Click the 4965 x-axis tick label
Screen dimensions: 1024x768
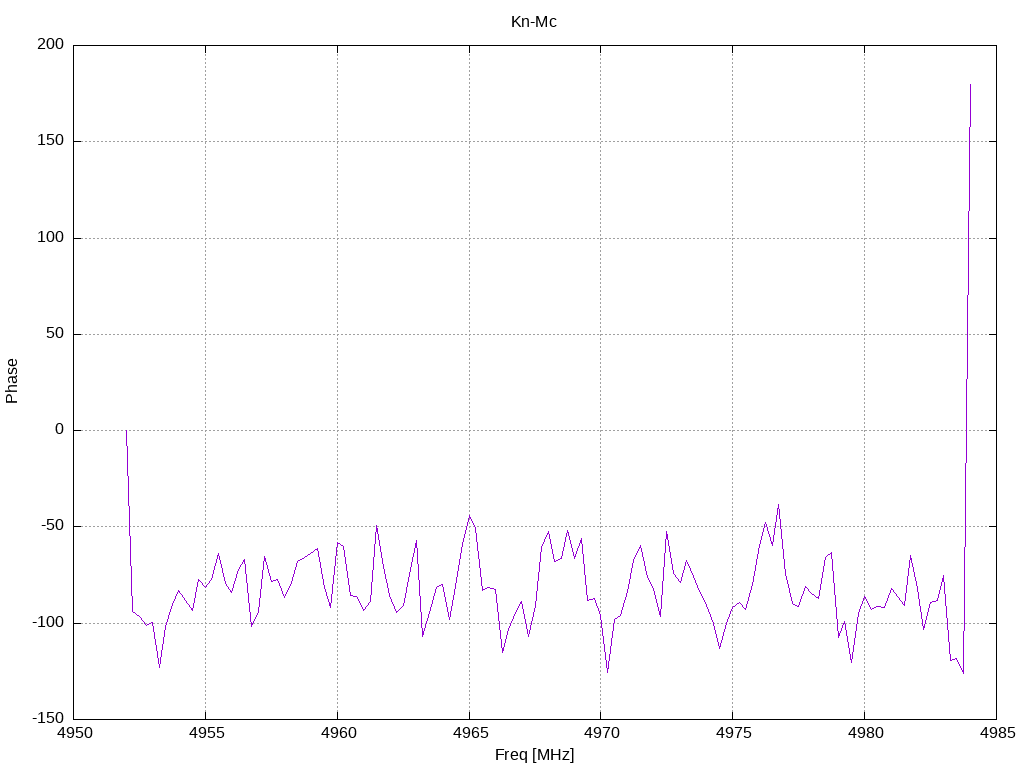(470, 733)
